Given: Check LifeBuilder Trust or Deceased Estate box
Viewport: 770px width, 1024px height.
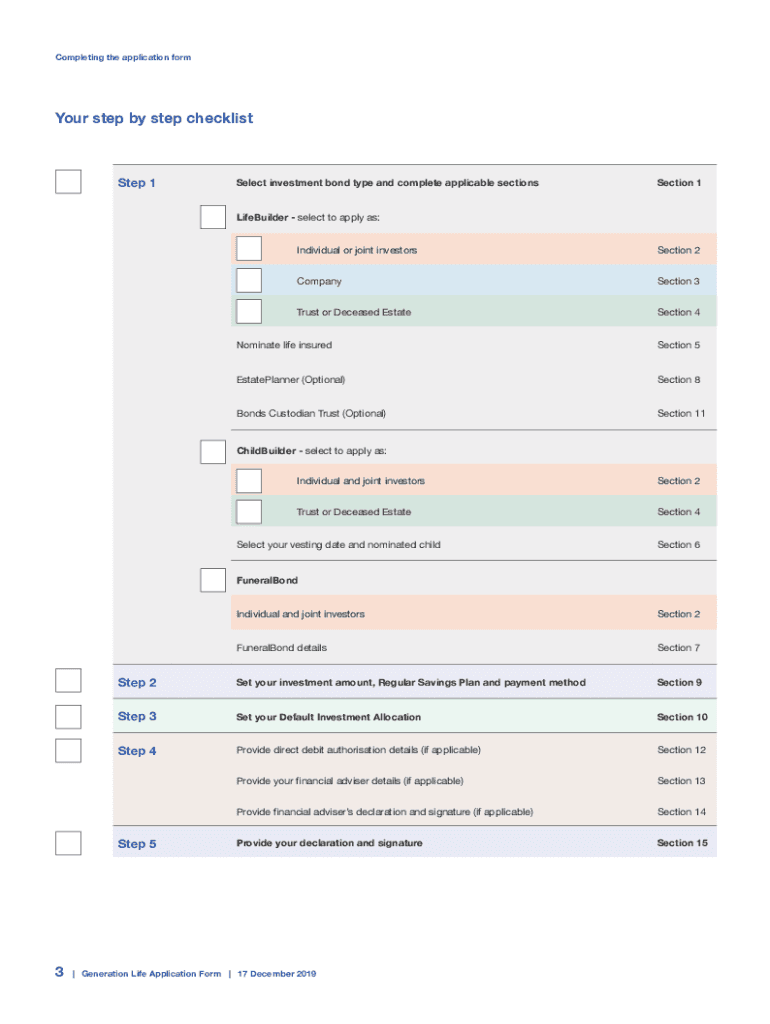Looking at the screenshot, I should coord(249,312).
